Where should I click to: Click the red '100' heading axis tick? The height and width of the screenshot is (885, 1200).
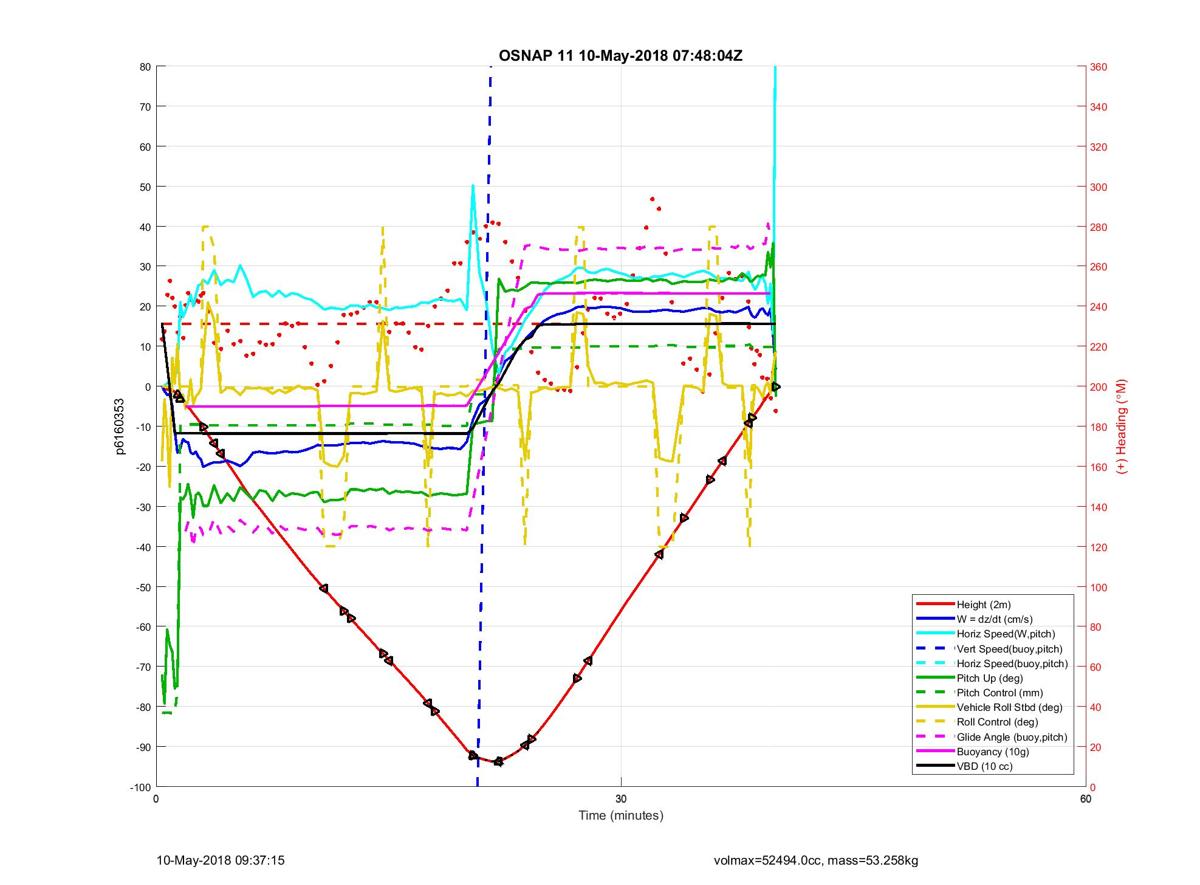click(1100, 587)
